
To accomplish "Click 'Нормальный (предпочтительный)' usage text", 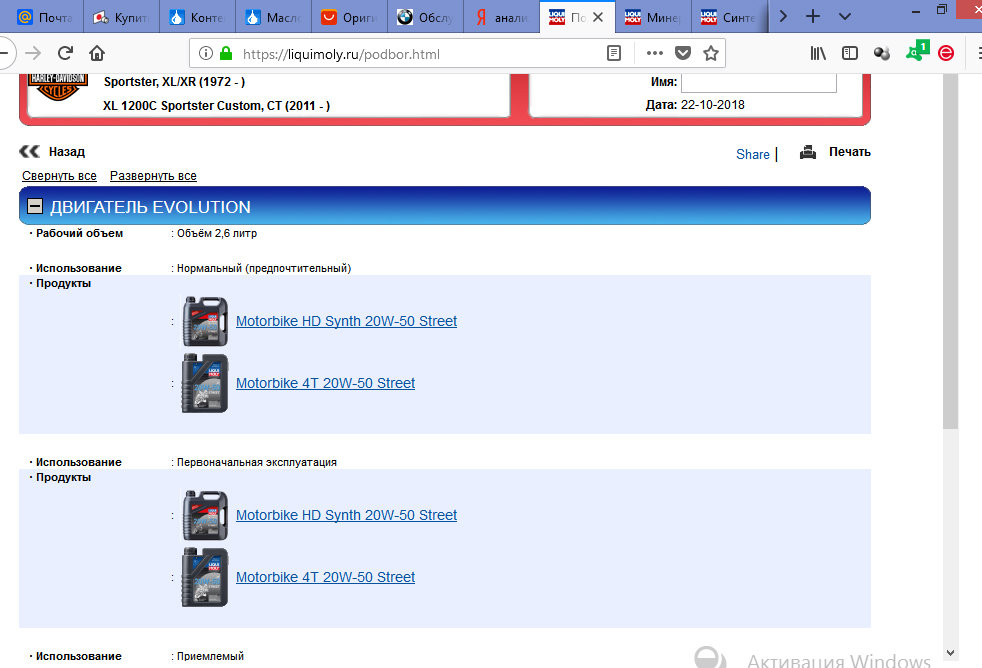I will (264, 268).
